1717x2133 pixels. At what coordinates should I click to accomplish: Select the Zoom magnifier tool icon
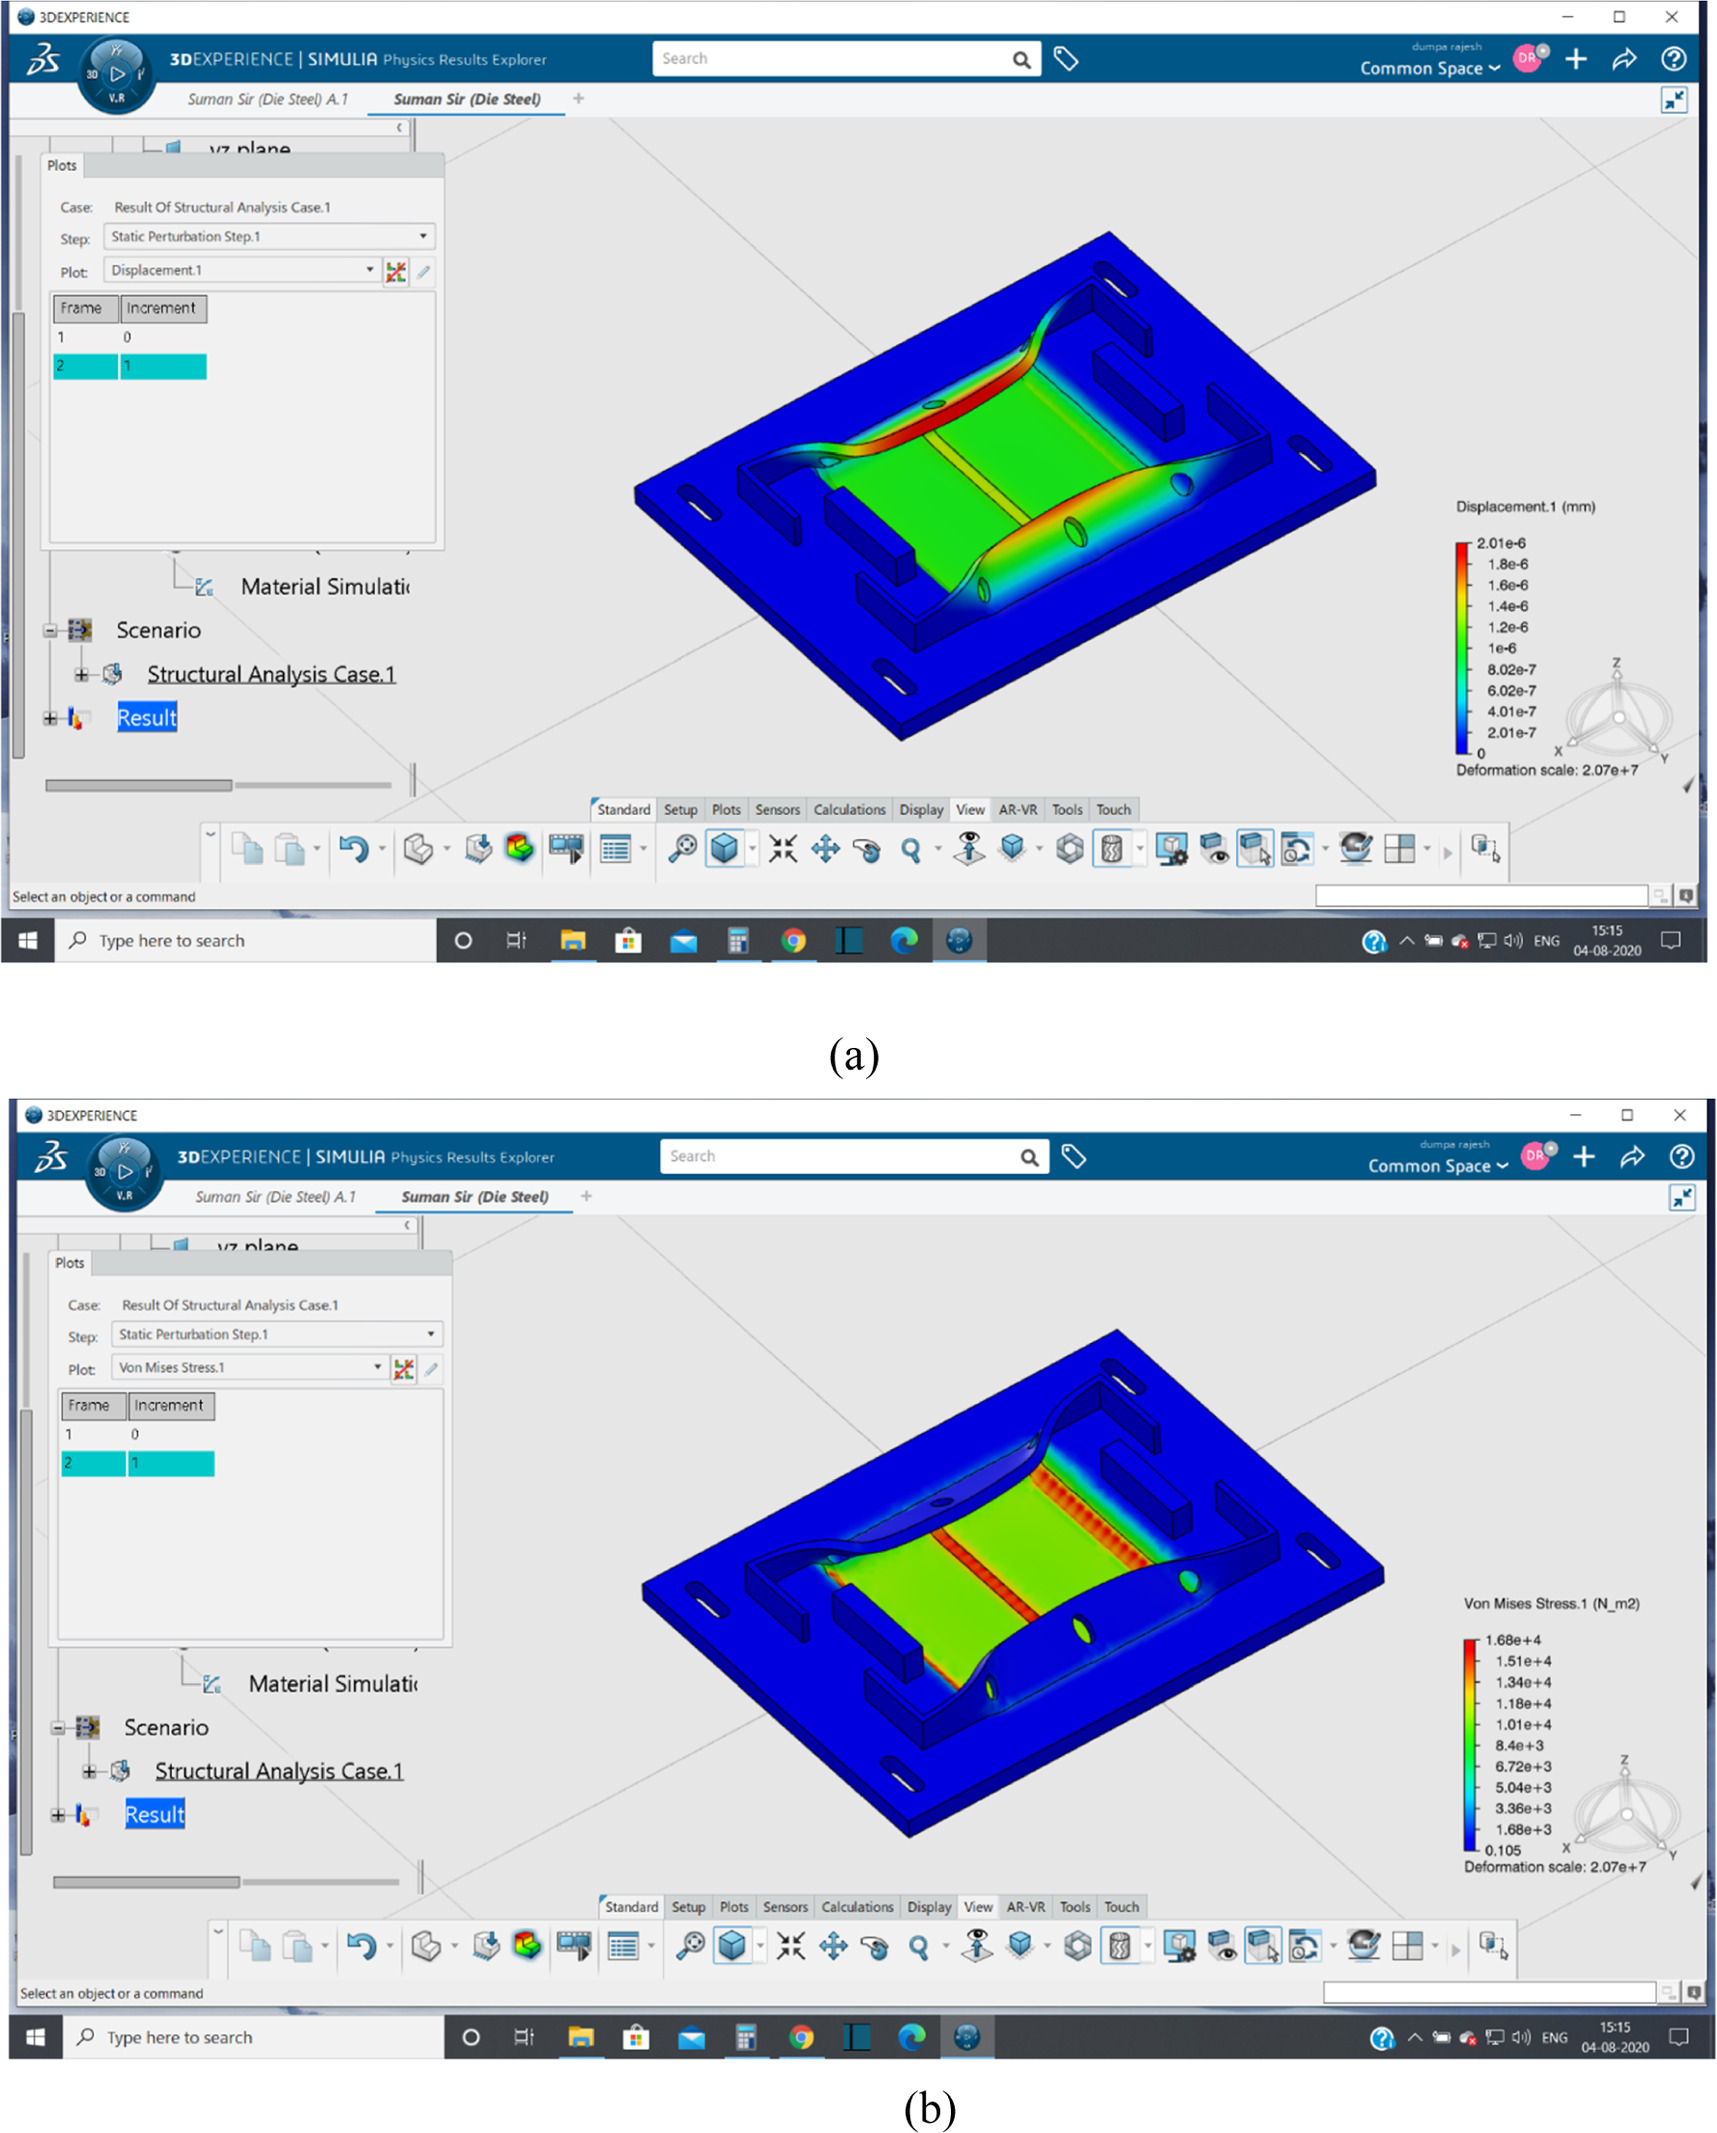click(912, 850)
